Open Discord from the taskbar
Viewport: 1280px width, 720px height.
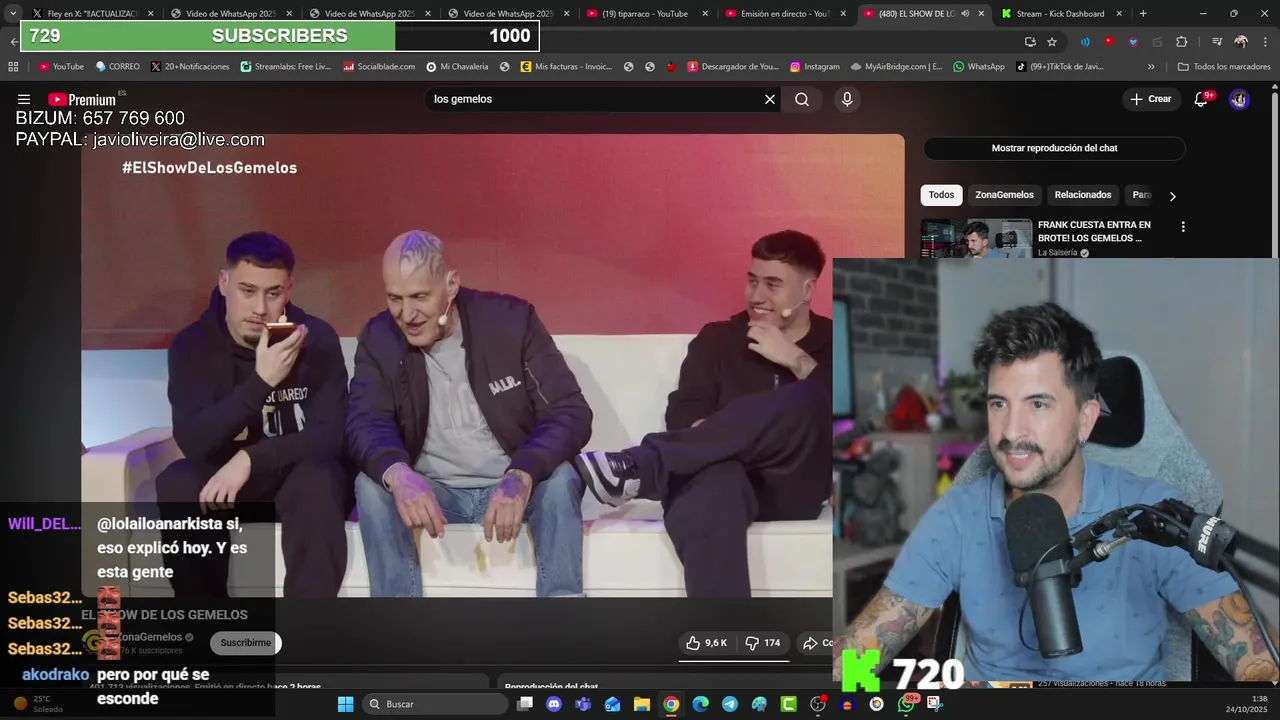point(554,704)
